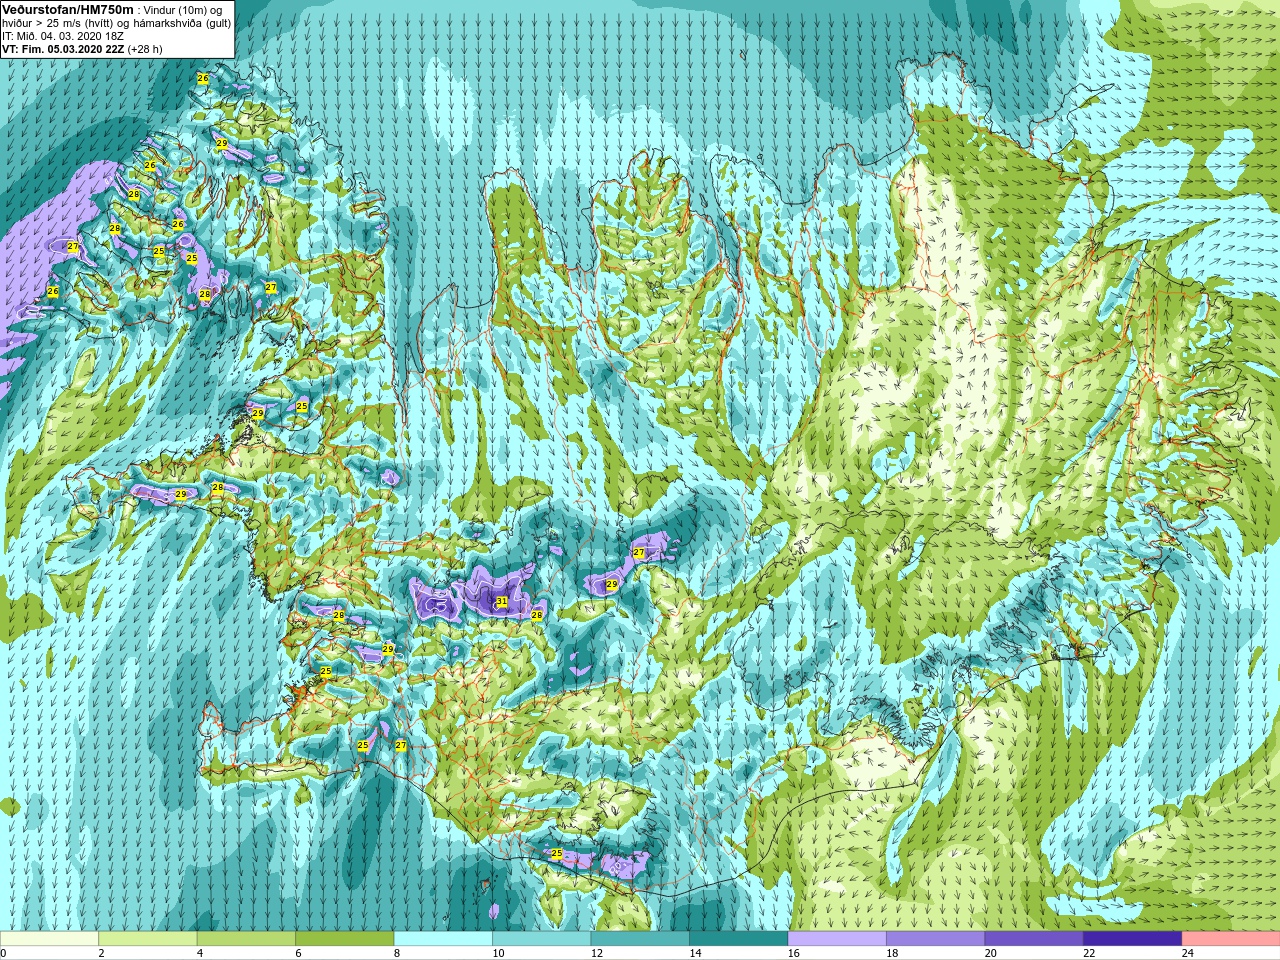This screenshot has height=960, width=1280.
Task: Click the legend scale label 10
Action: (498, 953)
